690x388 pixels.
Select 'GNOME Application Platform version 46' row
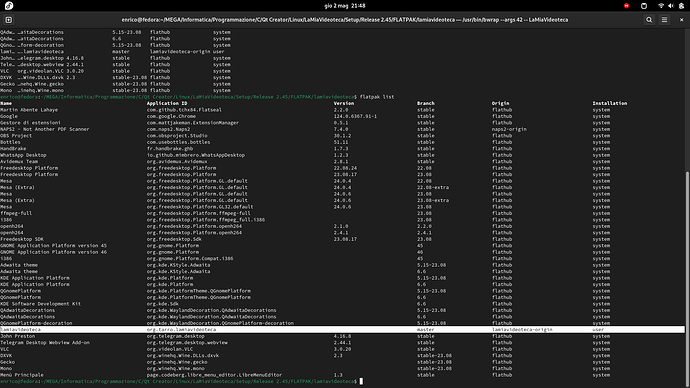53,252
